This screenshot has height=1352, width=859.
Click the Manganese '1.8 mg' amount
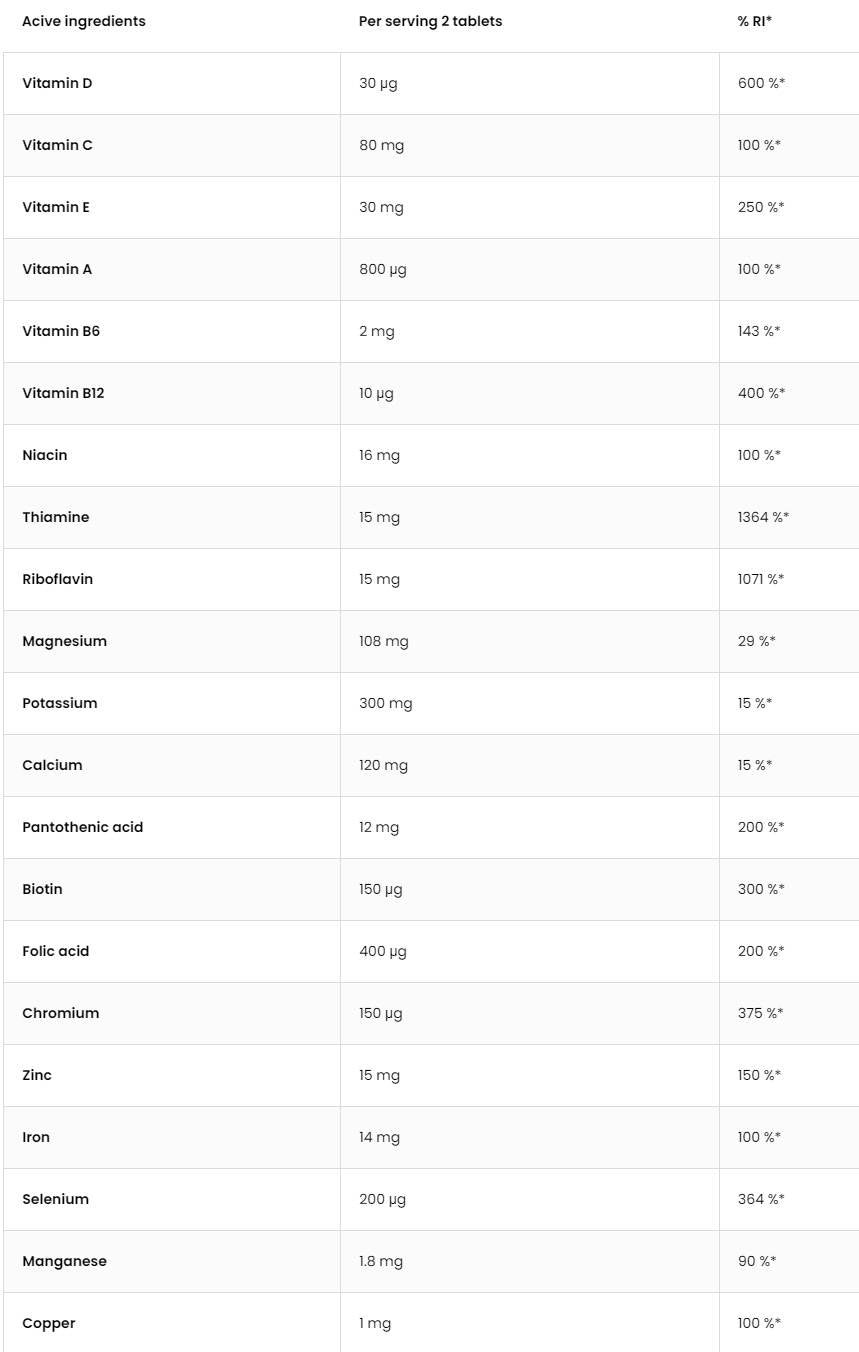tap(380, 1261)
